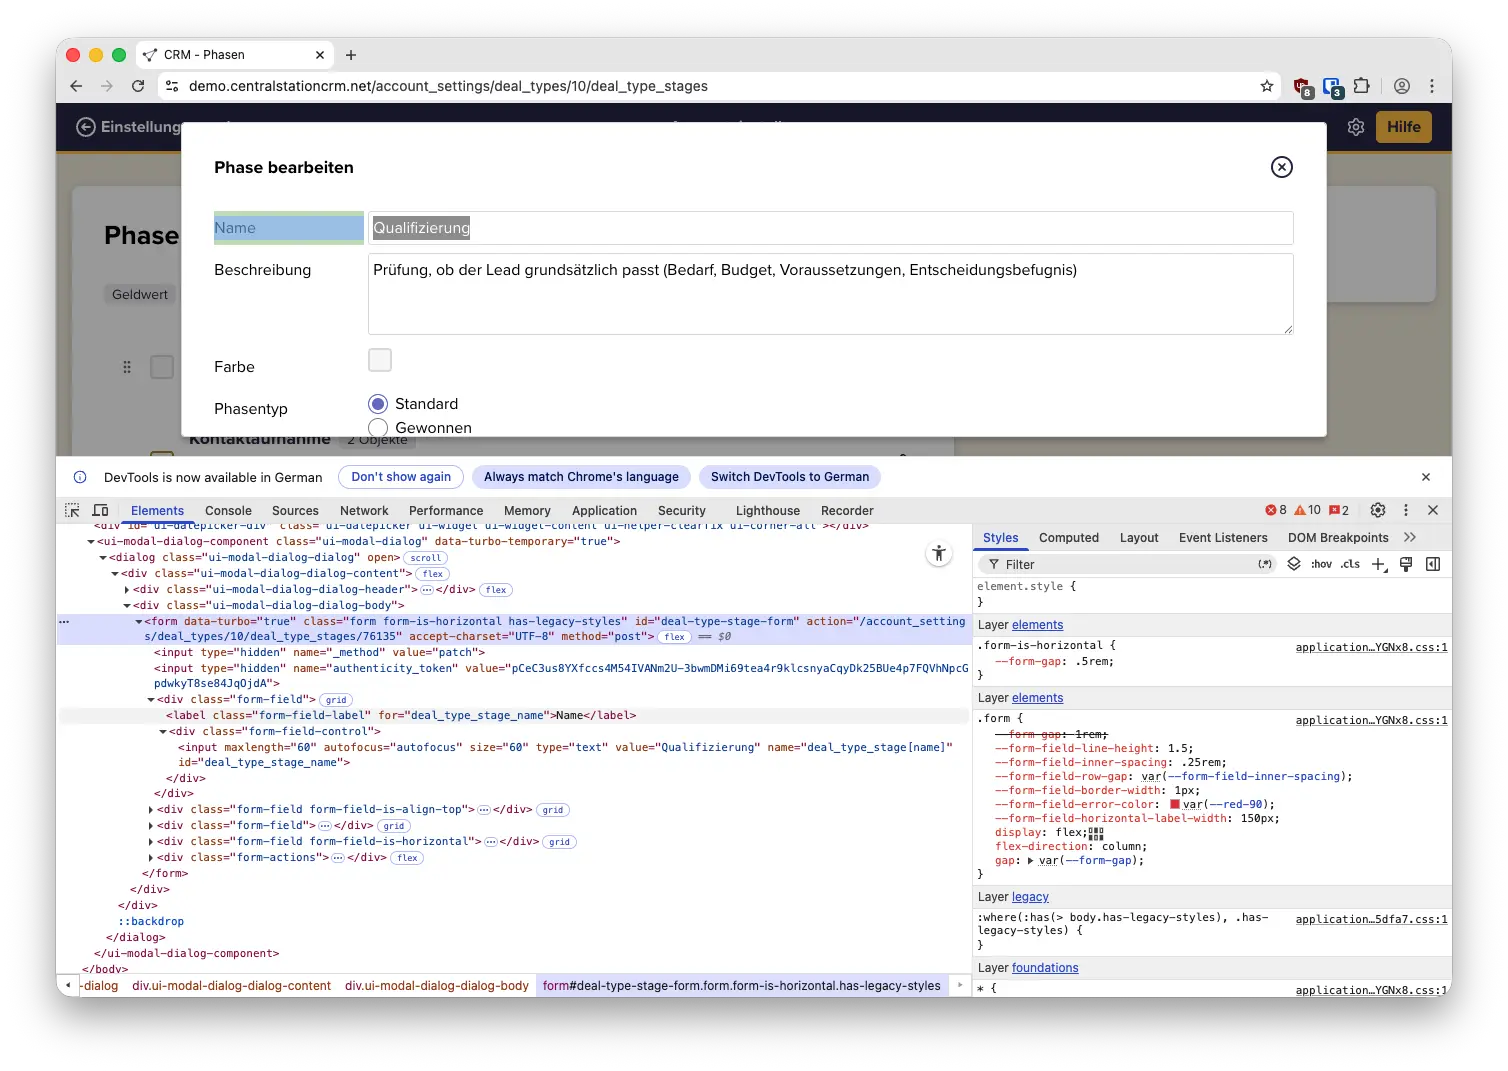Viewport: 1508px width, 1071px height.
Task: Show the computed styles sidebar icon
Action: 1432,564
